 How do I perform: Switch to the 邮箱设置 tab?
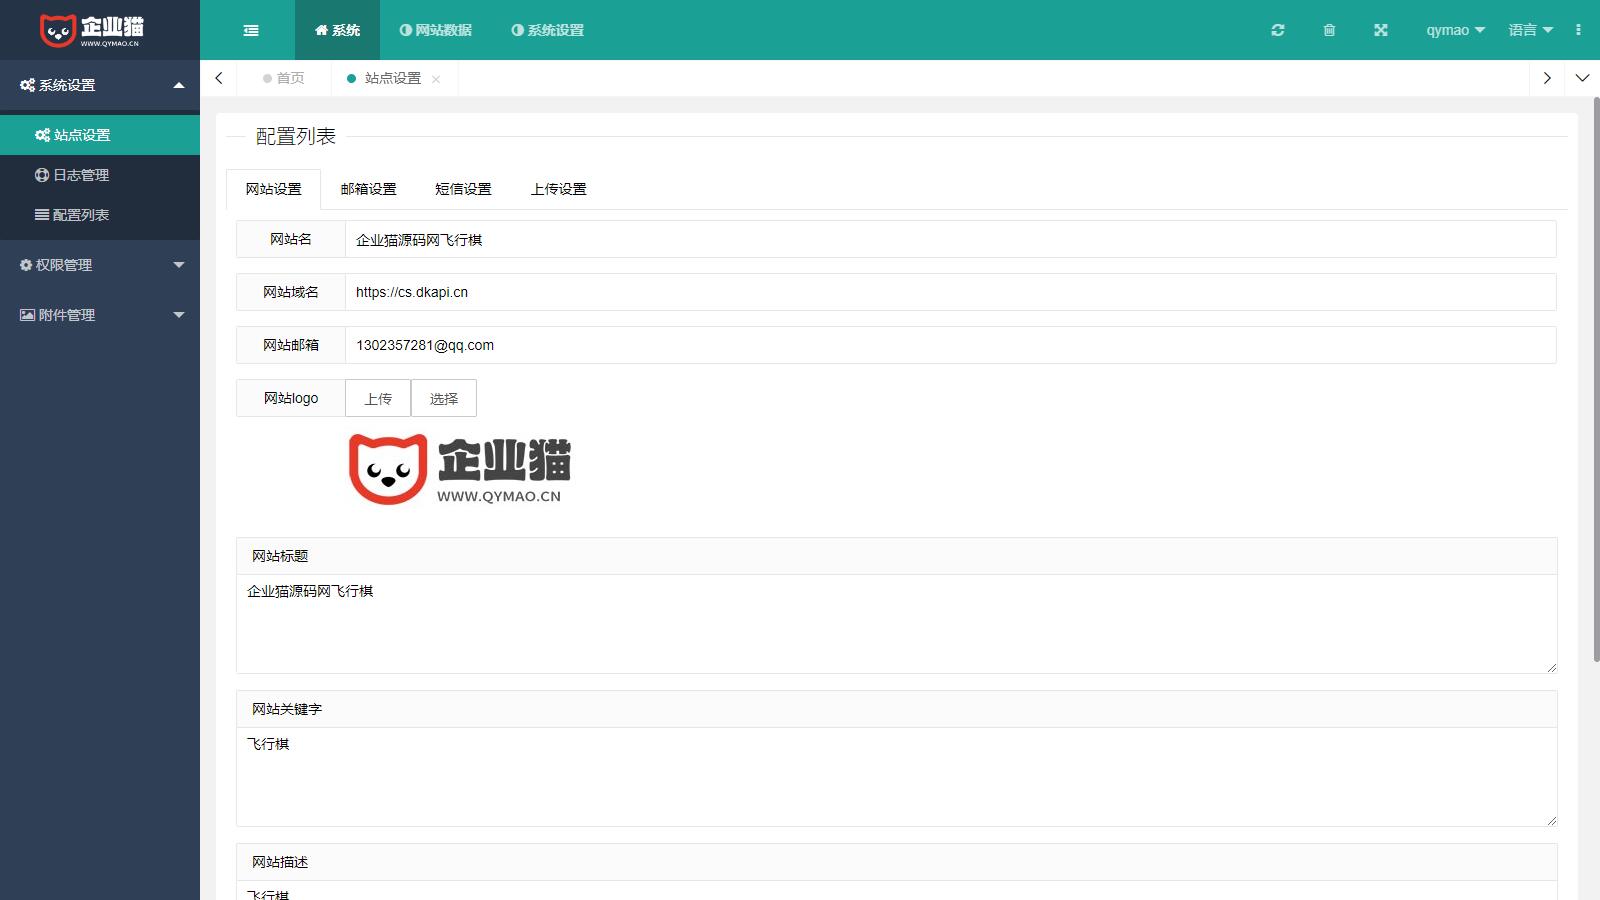click(368, 189)
